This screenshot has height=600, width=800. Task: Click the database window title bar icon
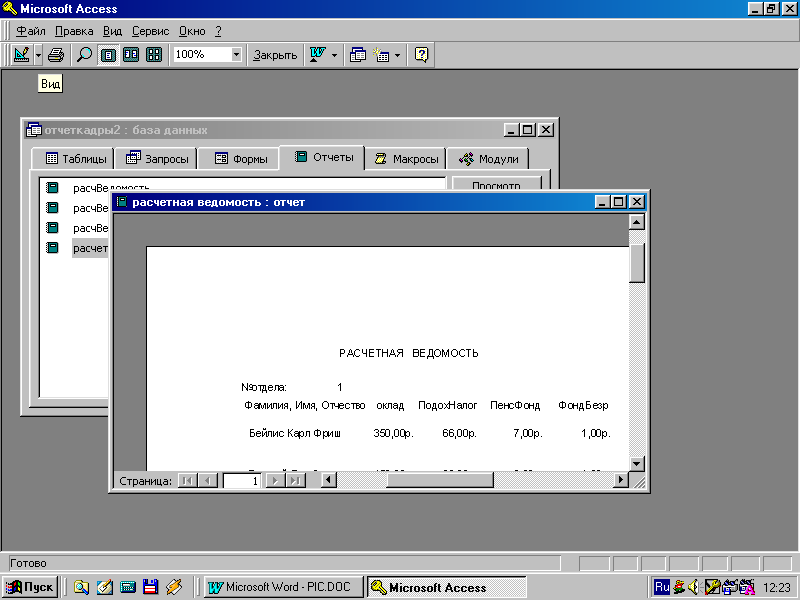(34, 130)
